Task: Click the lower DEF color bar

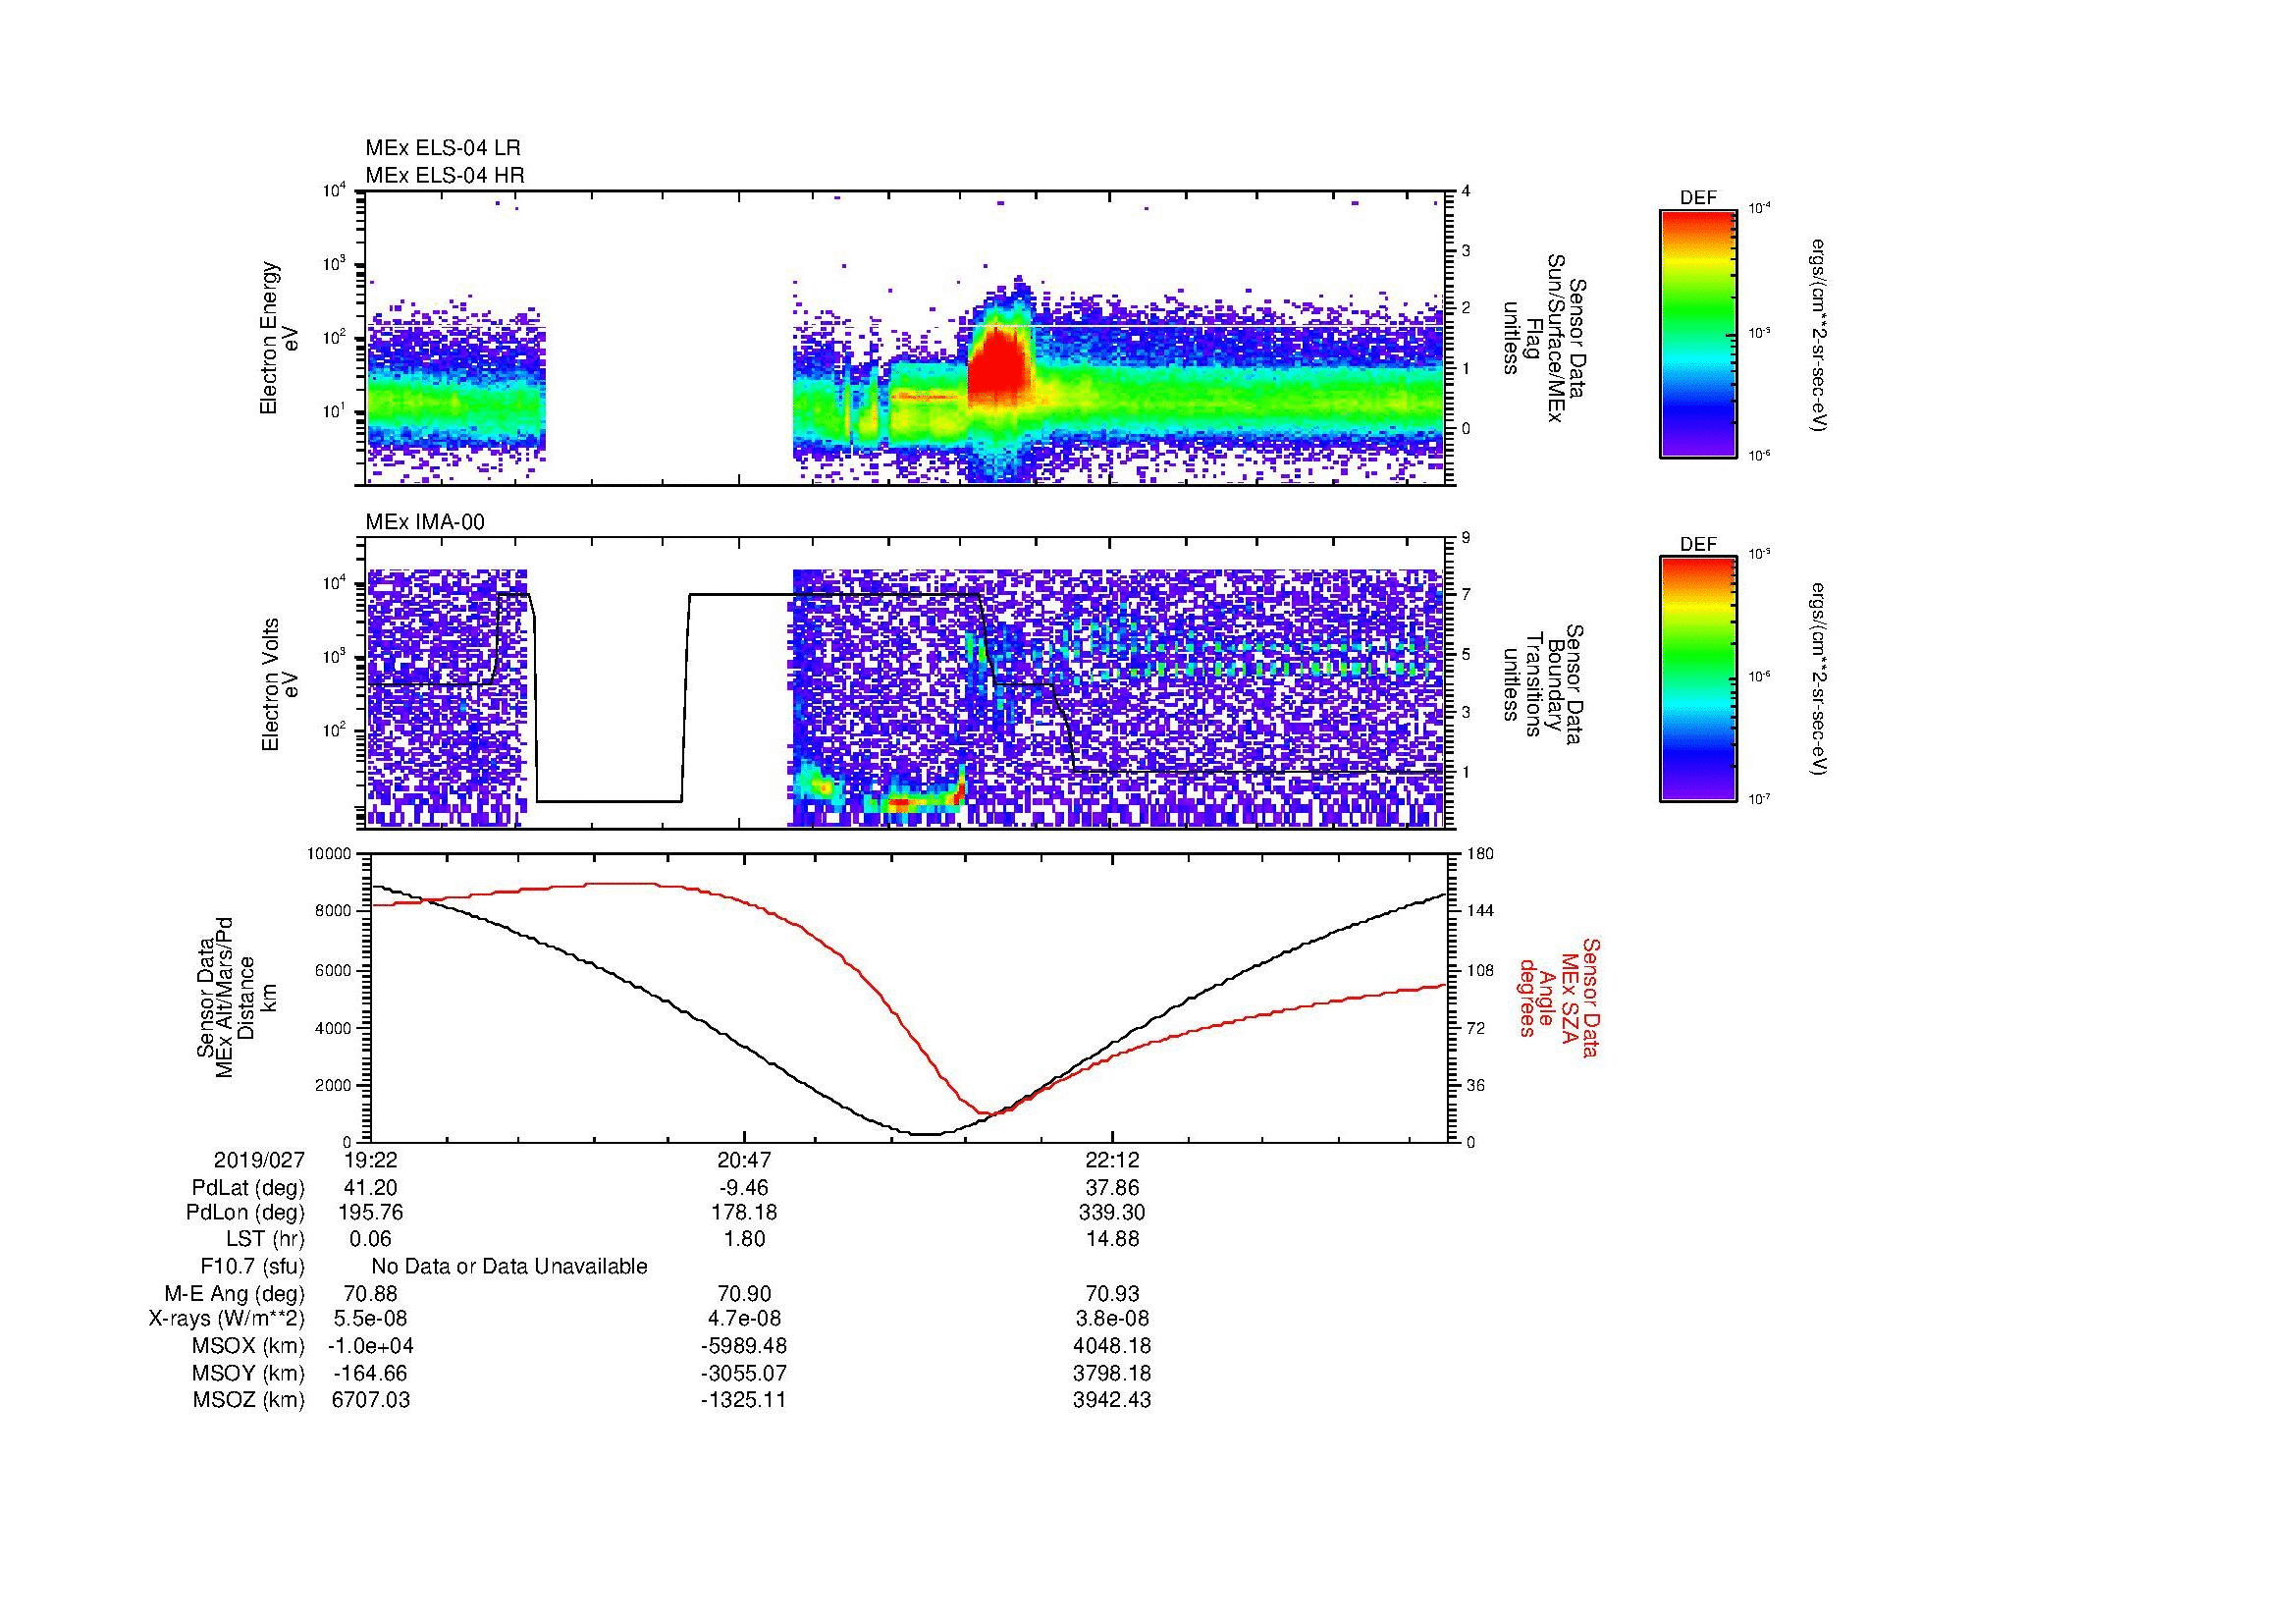Action: coord(1697,680)
